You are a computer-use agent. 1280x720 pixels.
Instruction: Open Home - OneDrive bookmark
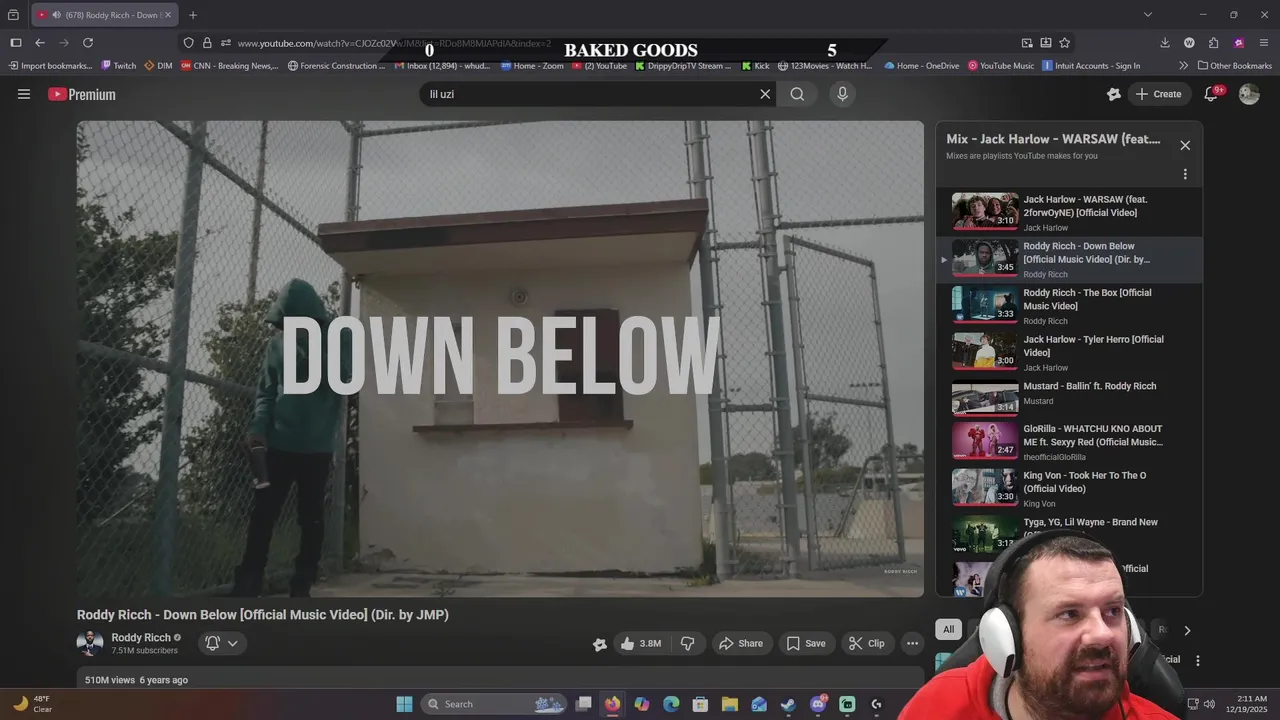coord(921,66)
